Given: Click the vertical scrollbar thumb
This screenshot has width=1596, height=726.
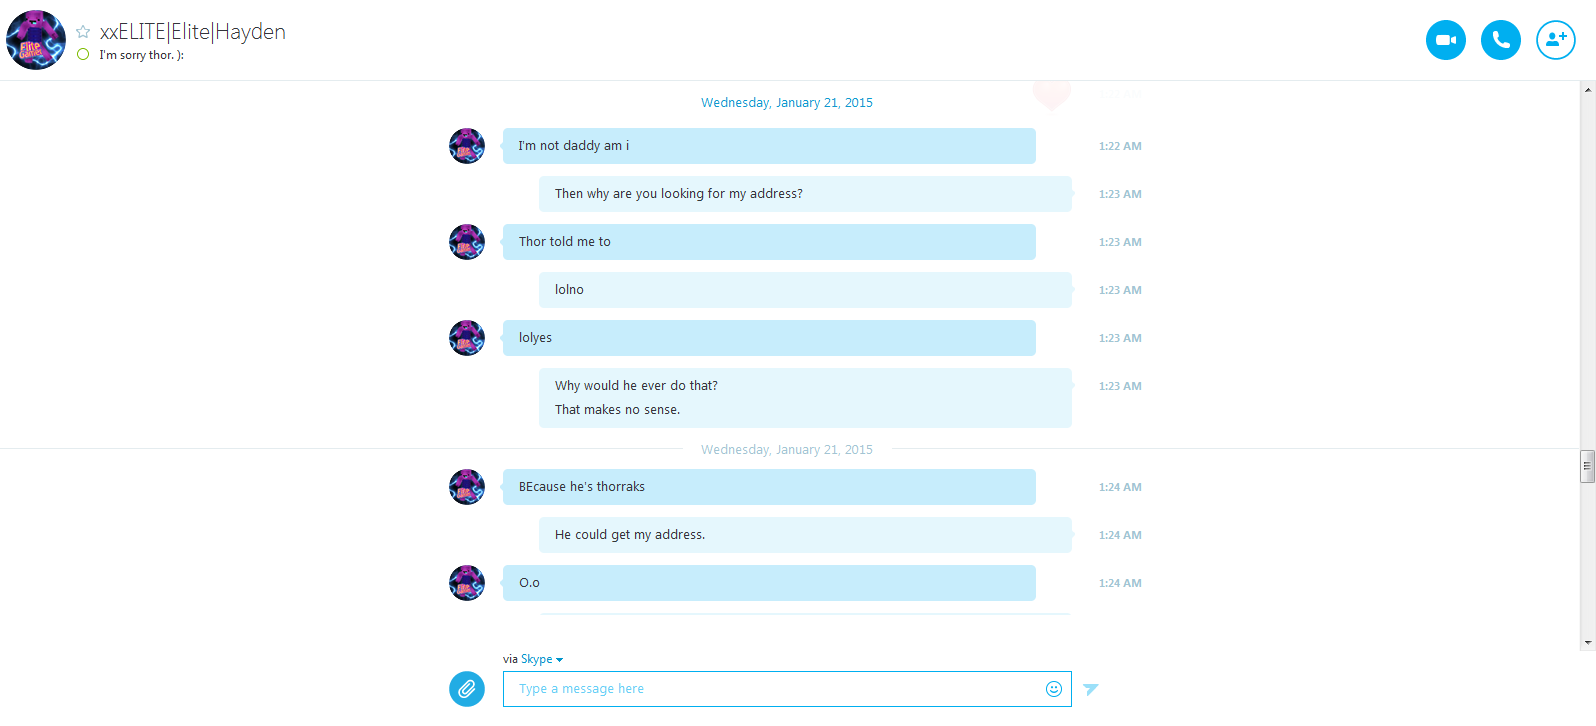Looking at the screenshot, I should 1587,466.
